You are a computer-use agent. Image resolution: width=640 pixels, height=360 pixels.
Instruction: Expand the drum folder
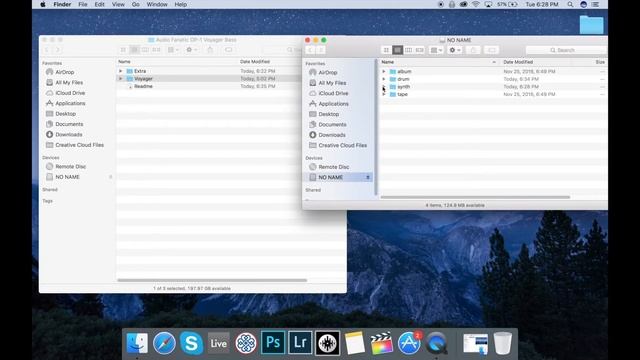(384, 79)
